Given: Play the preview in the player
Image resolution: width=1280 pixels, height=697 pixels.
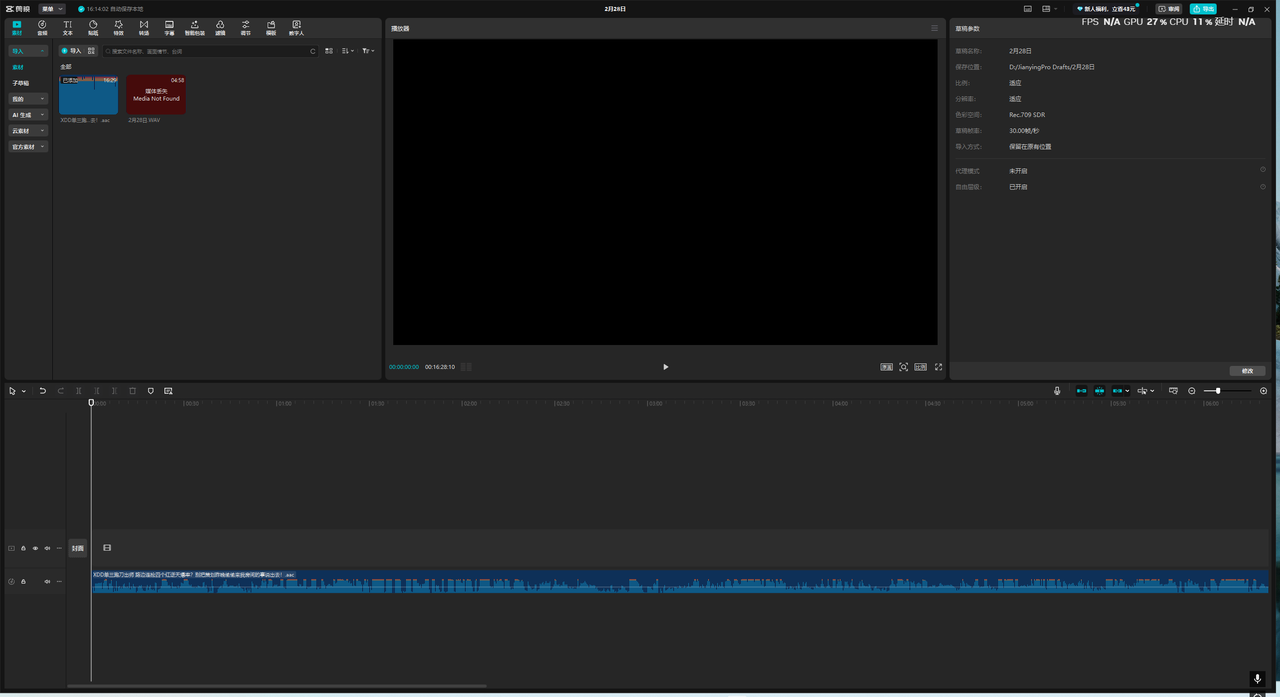Looking at the screenshot, I should click(x=666, y=367).
